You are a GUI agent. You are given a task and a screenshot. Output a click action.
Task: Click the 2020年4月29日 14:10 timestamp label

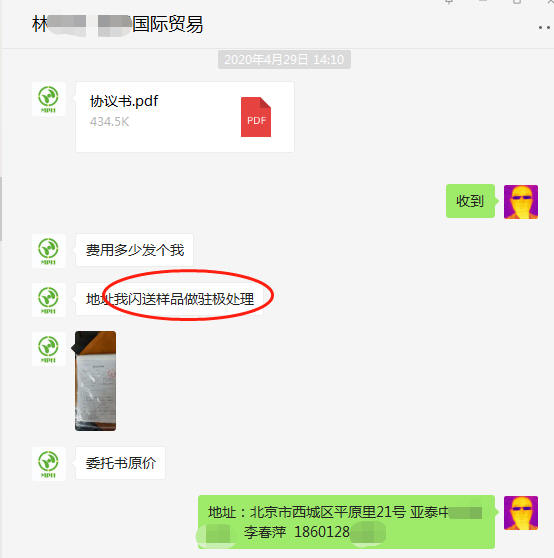284,59
